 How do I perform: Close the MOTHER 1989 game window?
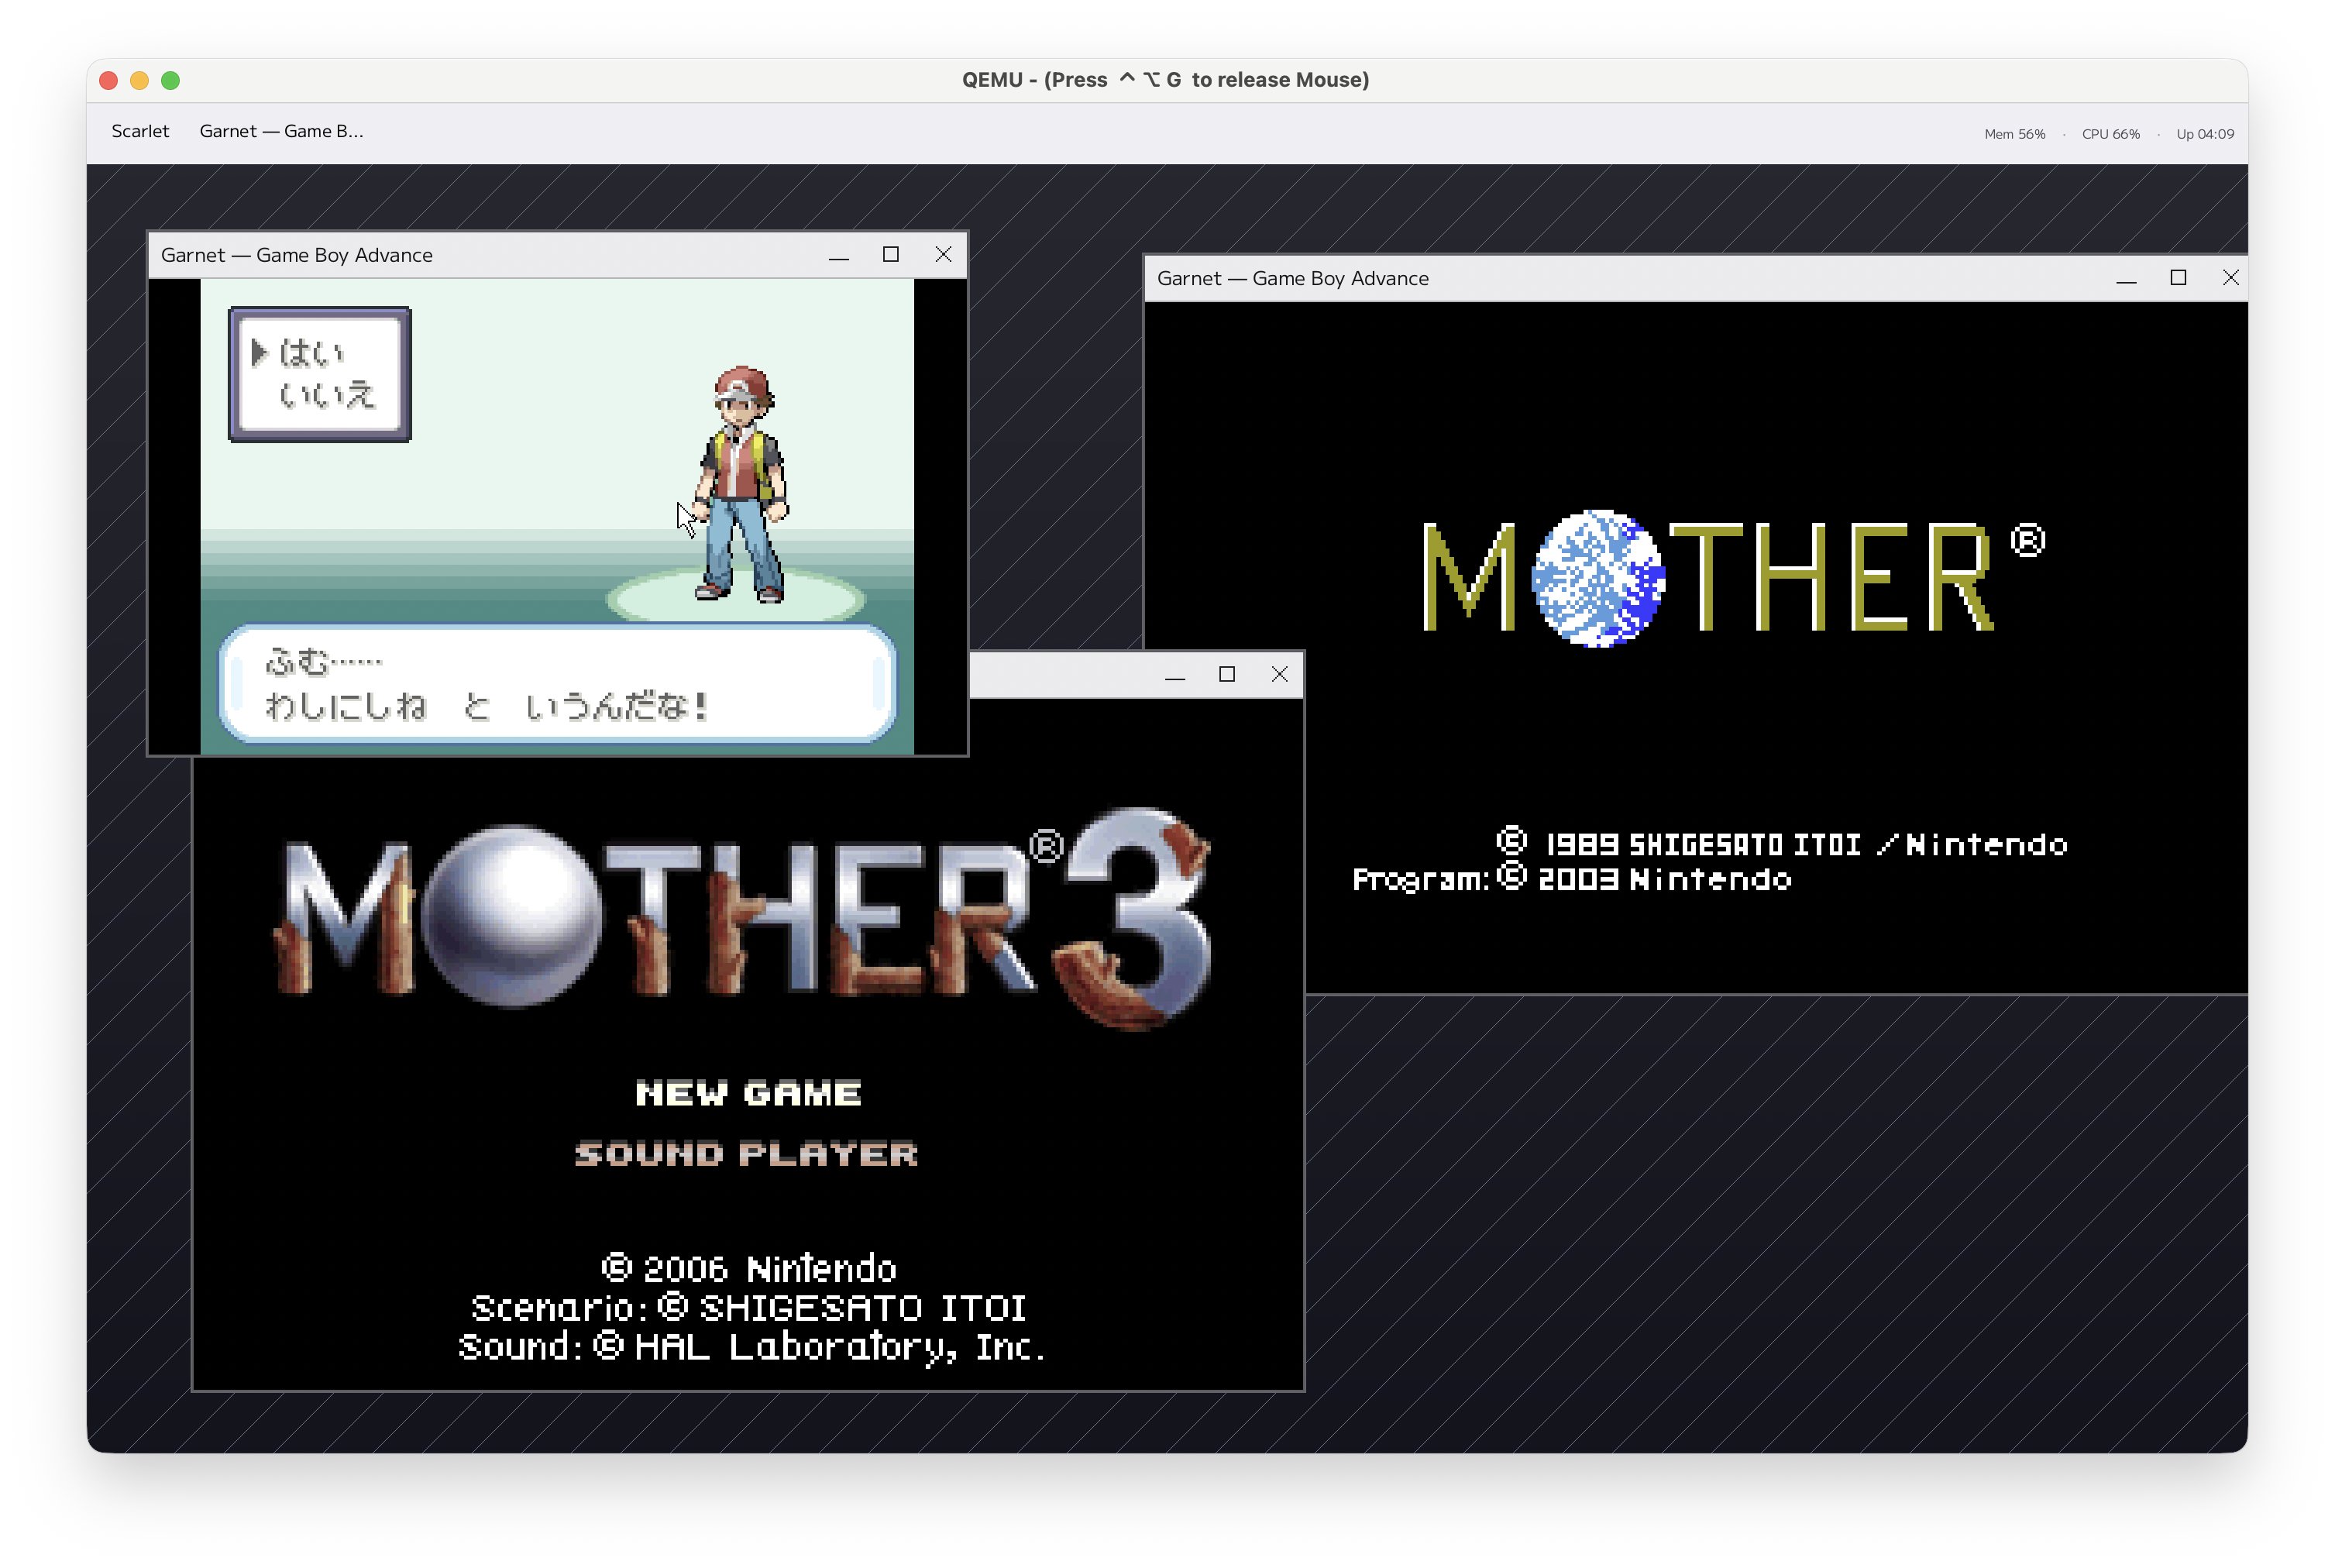point(2230,278)
